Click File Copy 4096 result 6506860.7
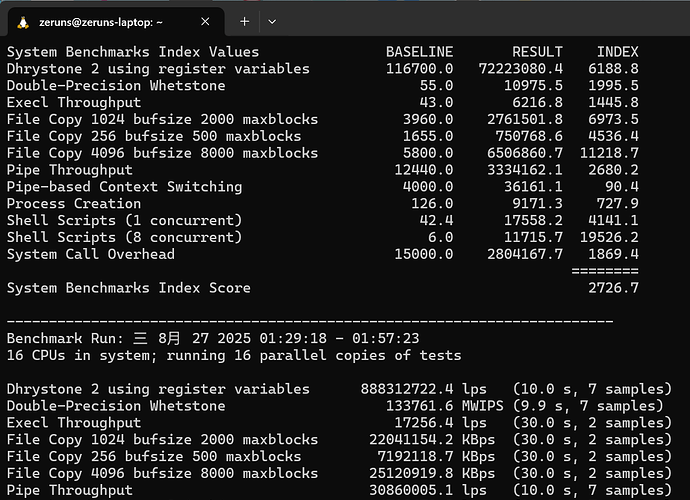The width and height of the screenshot is (690, 500). tap(525, 153)
